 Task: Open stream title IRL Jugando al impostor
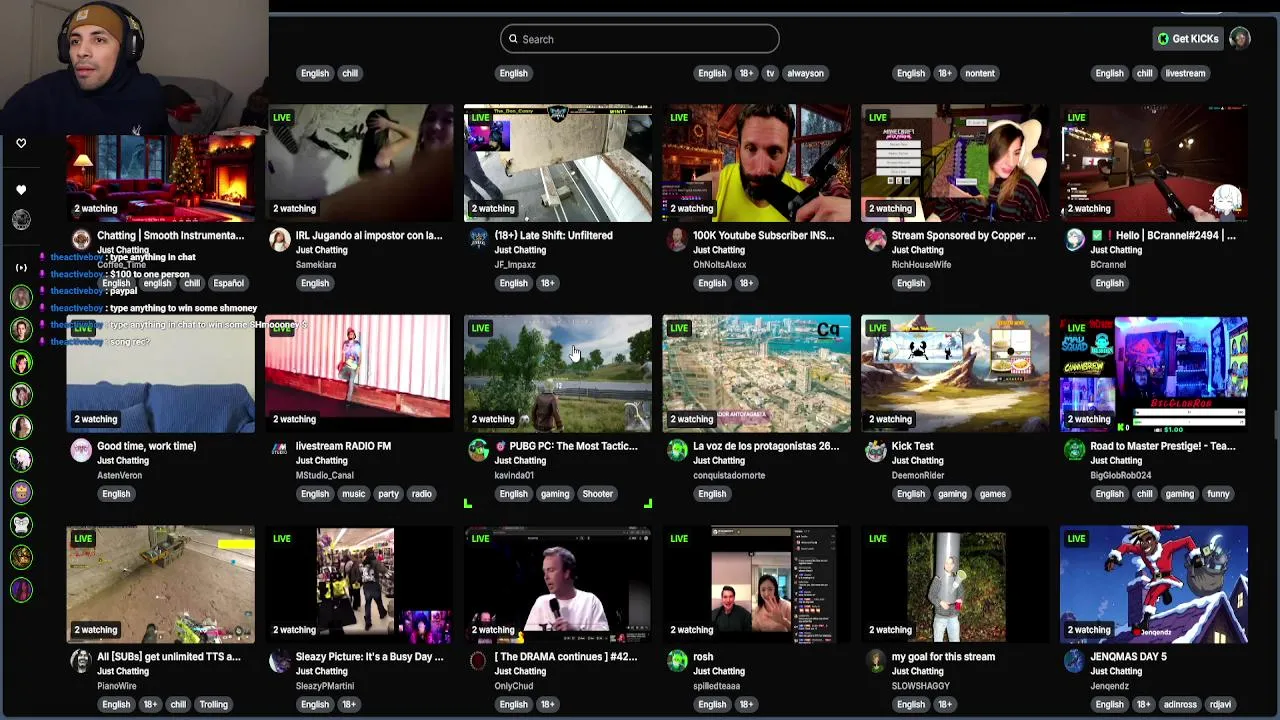click(369, 236)
